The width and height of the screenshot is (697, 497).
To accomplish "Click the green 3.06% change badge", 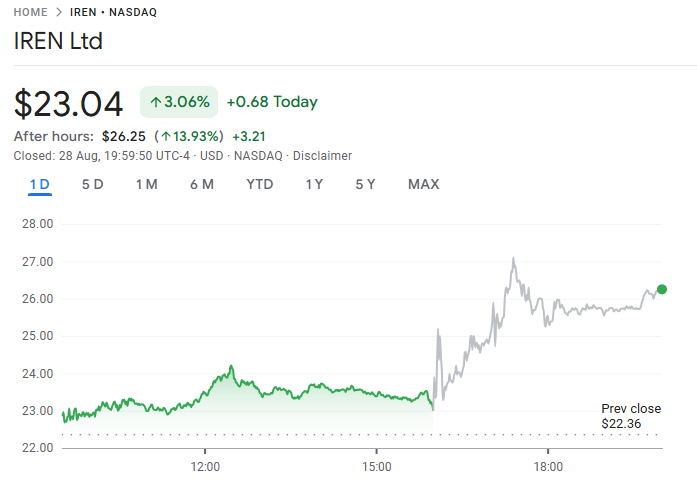I will coord(179,102).
